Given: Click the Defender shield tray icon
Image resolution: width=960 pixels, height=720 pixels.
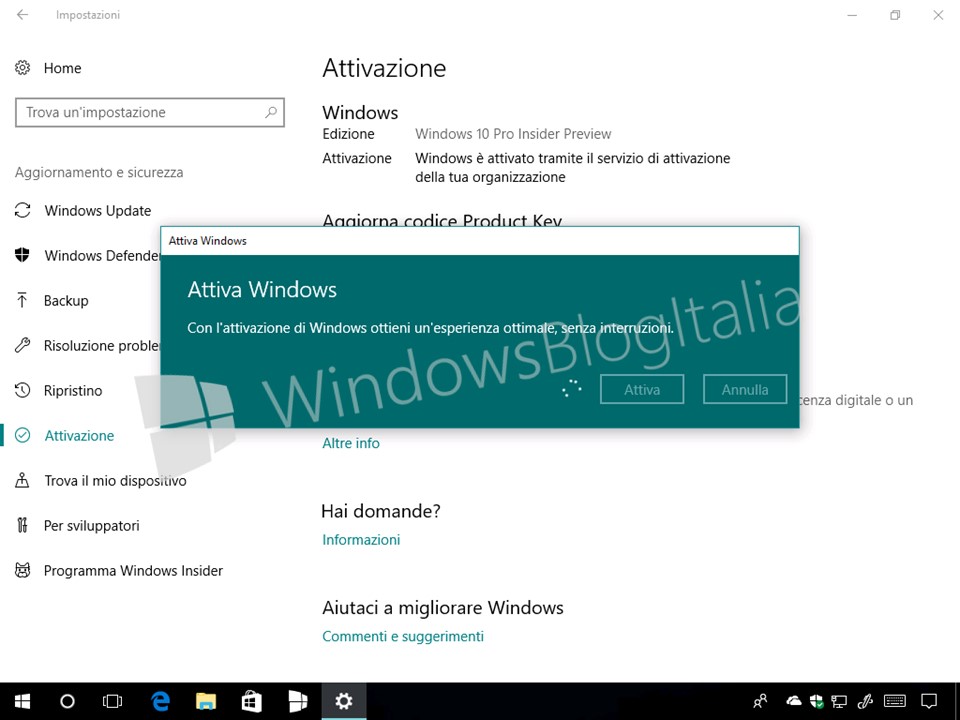Looking at the screenshot, I should pos(816,701).
